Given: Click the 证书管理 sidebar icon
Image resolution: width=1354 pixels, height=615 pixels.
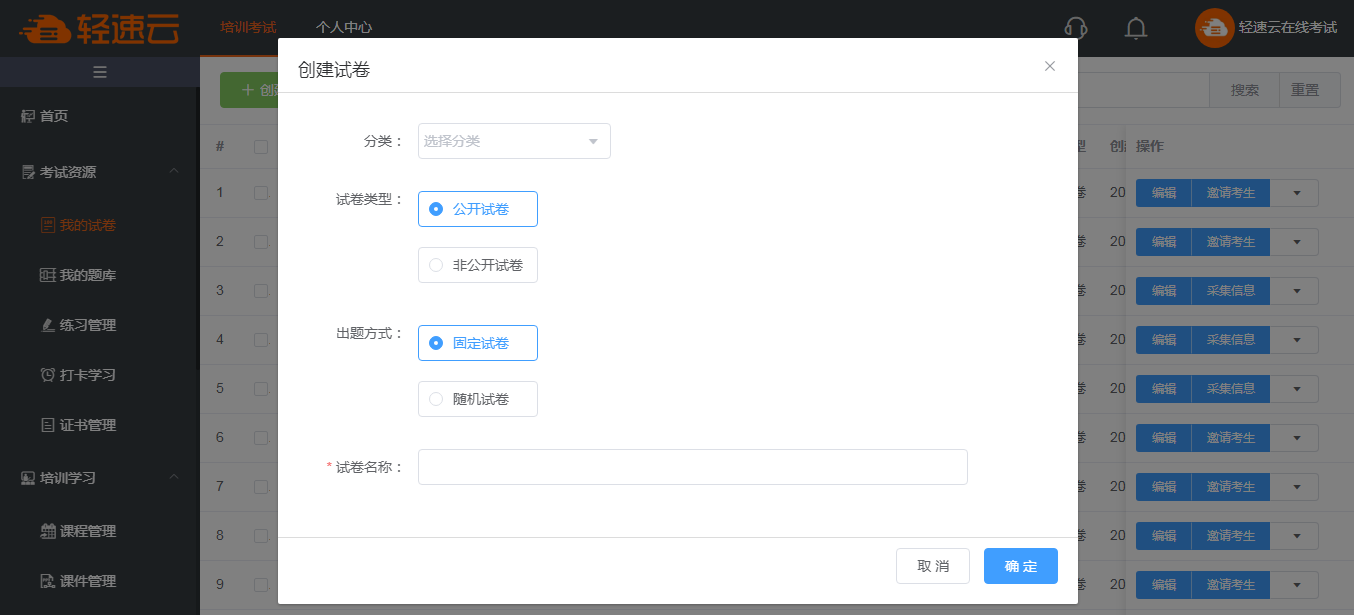Looking at the screenshot, I should [x=47, y=425].
